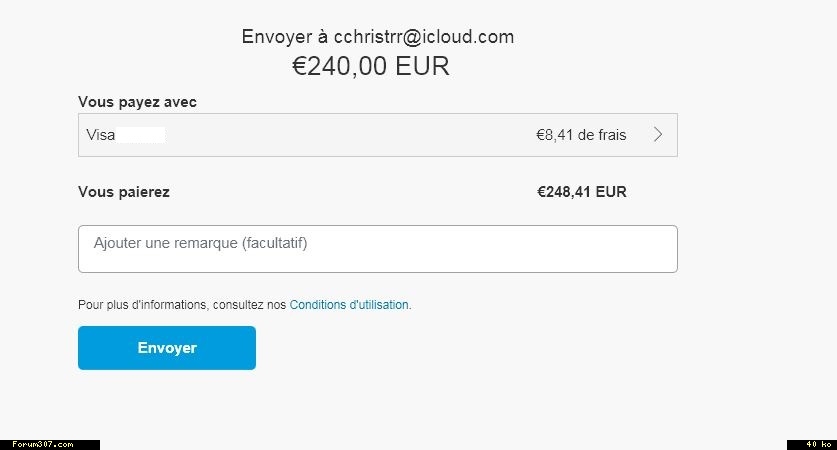Click EUR in the €248,41 total
Viewport: 837px width, 450px height.
(x=611, y=192)
